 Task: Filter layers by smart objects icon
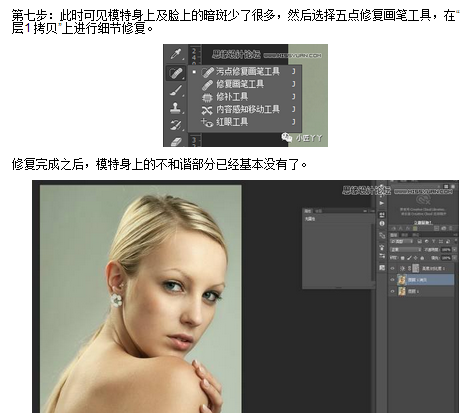pos(448,242)
